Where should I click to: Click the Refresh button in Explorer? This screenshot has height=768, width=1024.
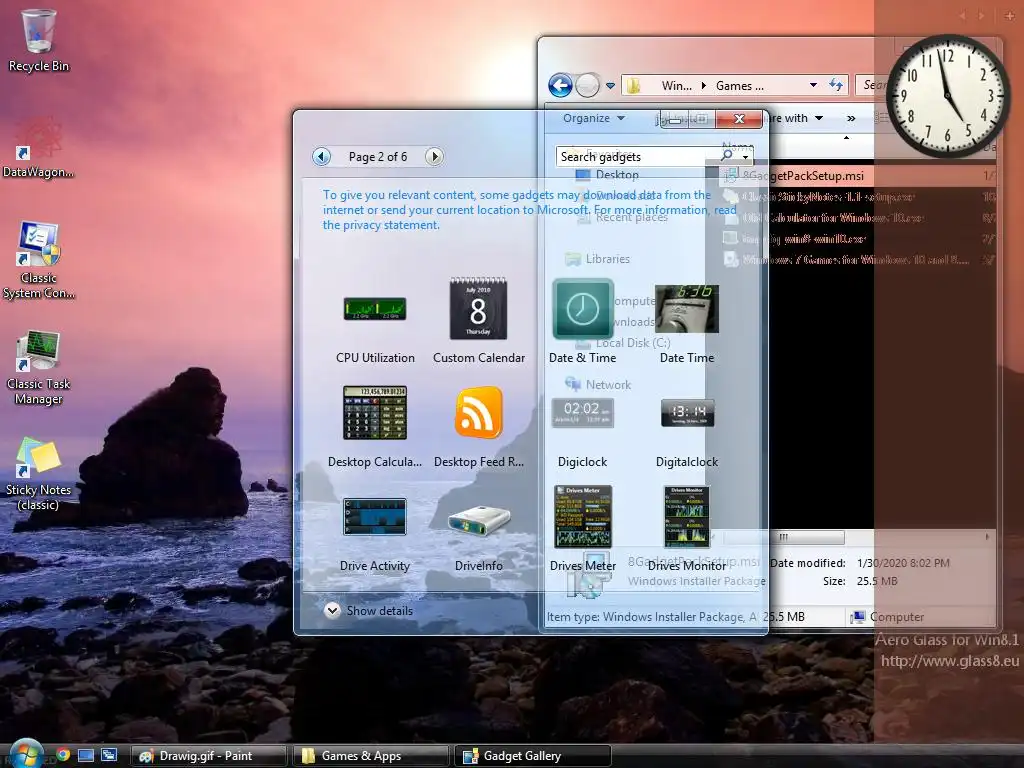[x=836, y=85]
